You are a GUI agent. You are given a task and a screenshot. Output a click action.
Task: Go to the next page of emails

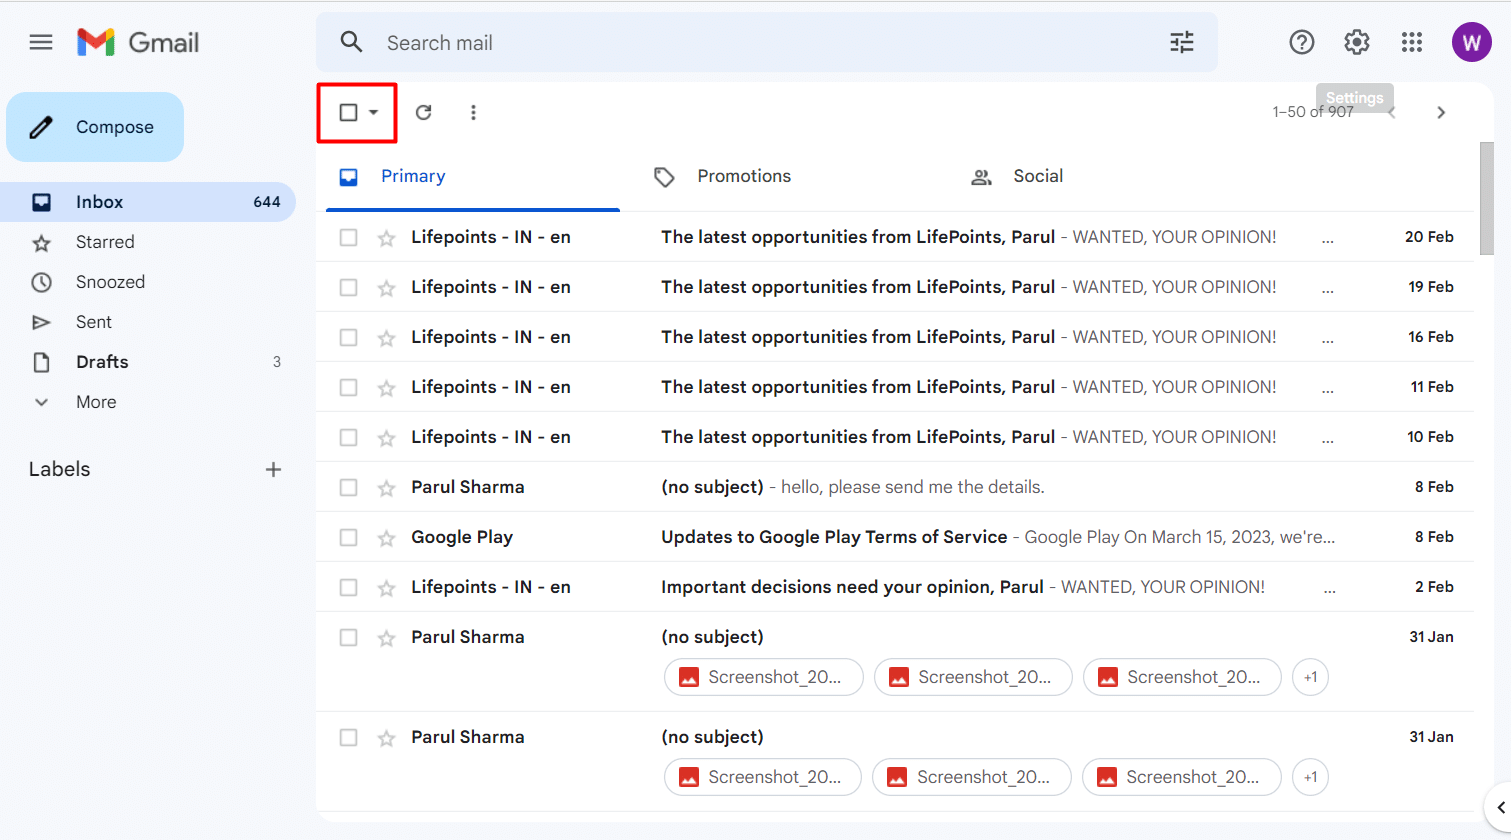pyautogui.click(x=1441, y=112)
